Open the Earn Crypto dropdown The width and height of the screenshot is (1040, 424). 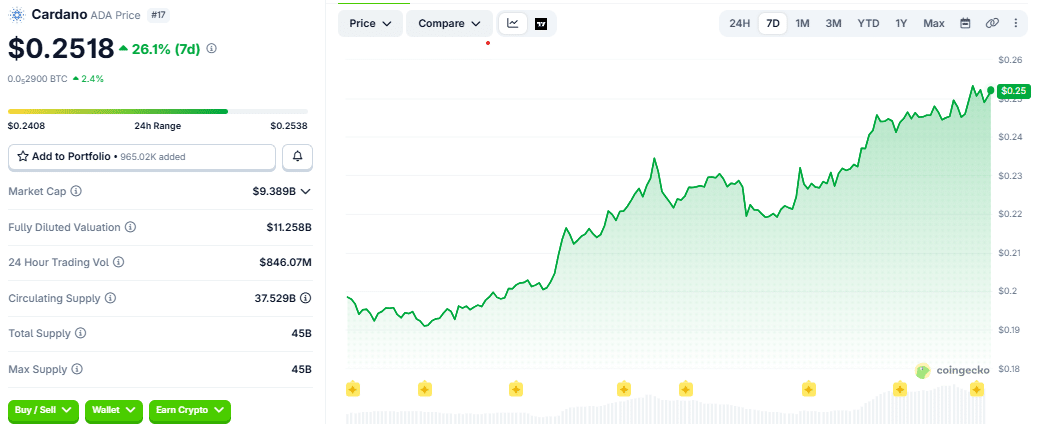pyautogui.click(x=190, y=410)
